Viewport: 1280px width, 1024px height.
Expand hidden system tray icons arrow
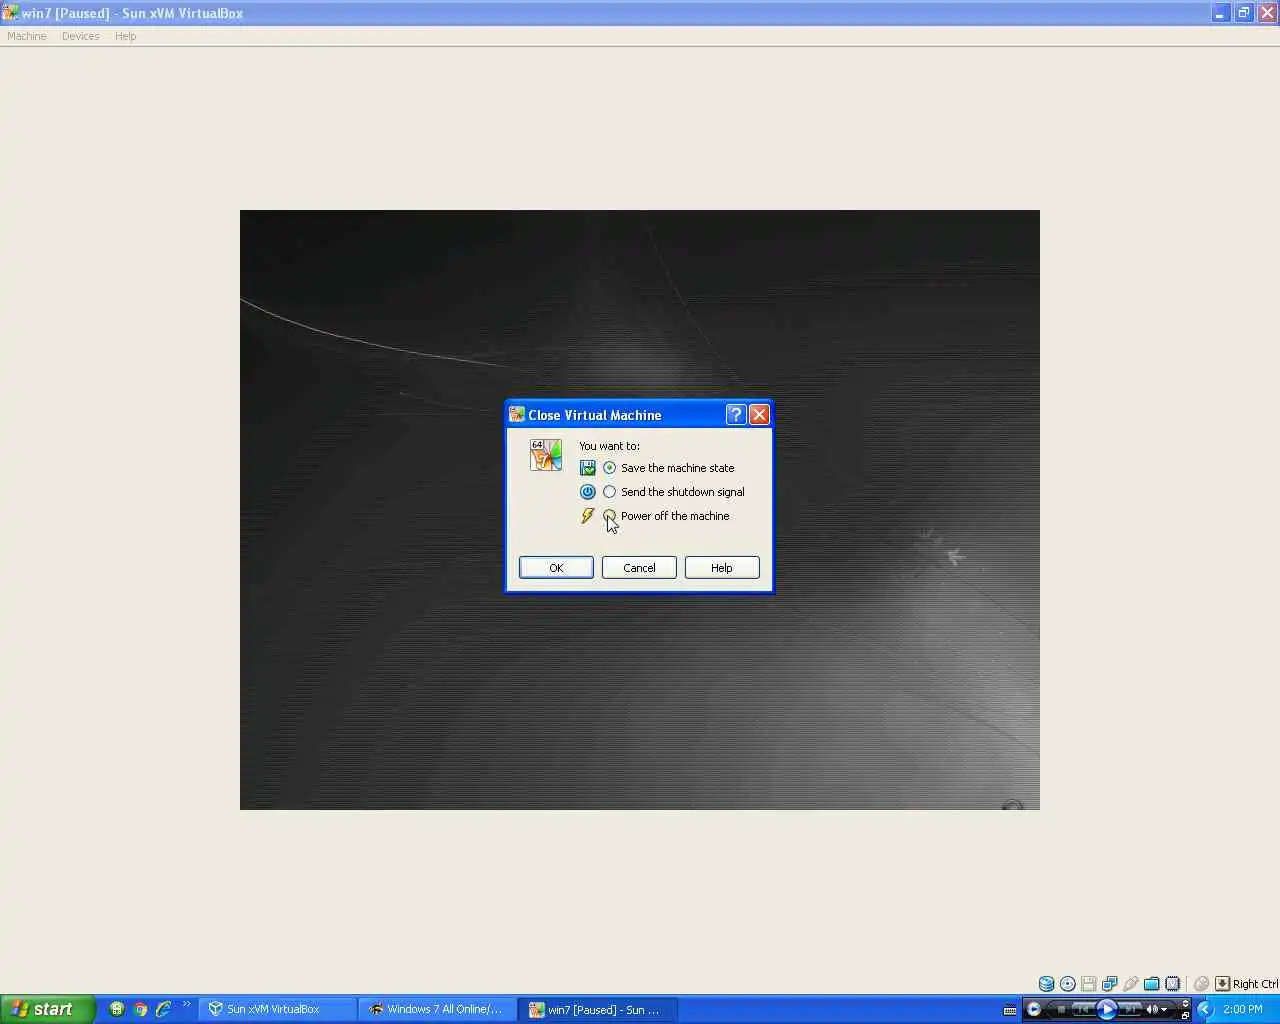tap(1205, 1009)
